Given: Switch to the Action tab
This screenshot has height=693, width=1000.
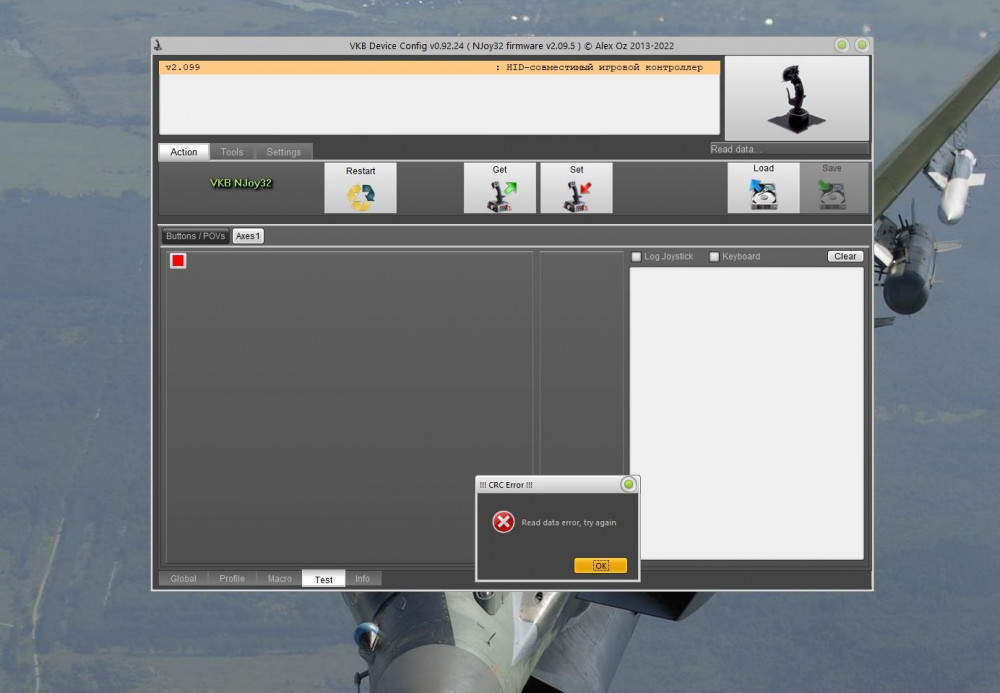Looking at the screenshot, I should [184, 152].
